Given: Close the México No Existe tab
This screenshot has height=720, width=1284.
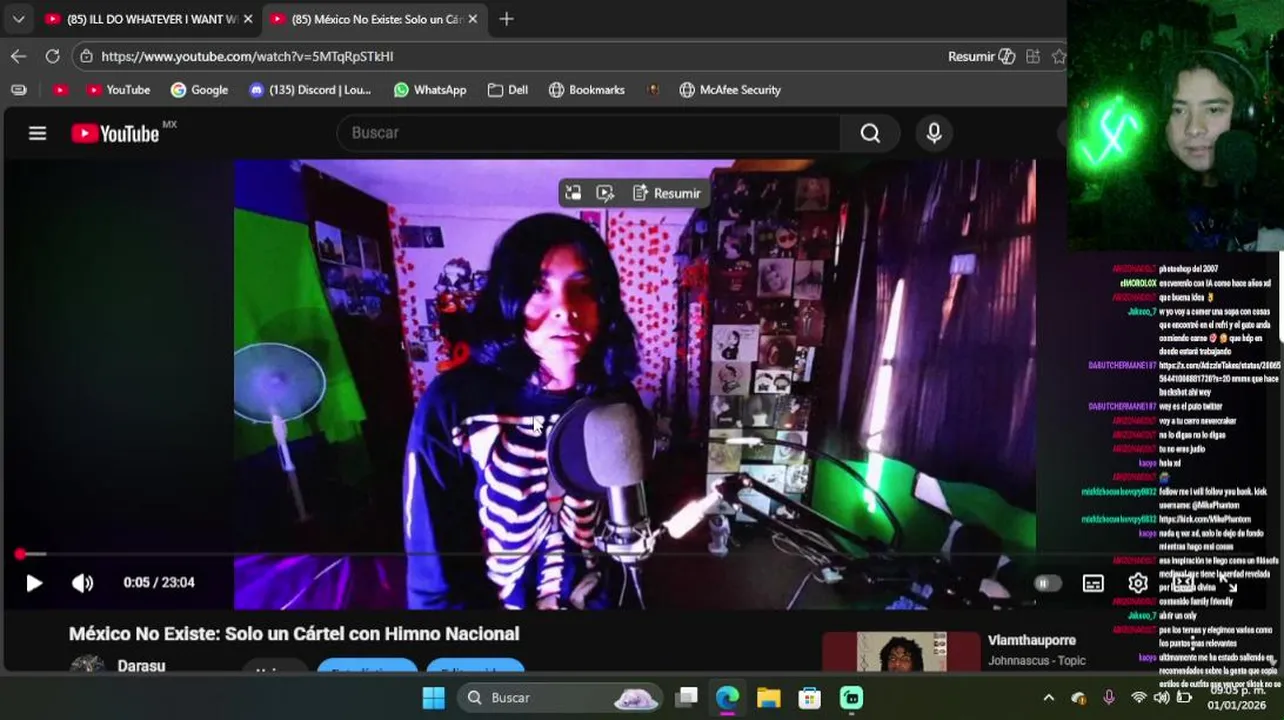Looking at the screenshot, I should [x=473, y=19].
